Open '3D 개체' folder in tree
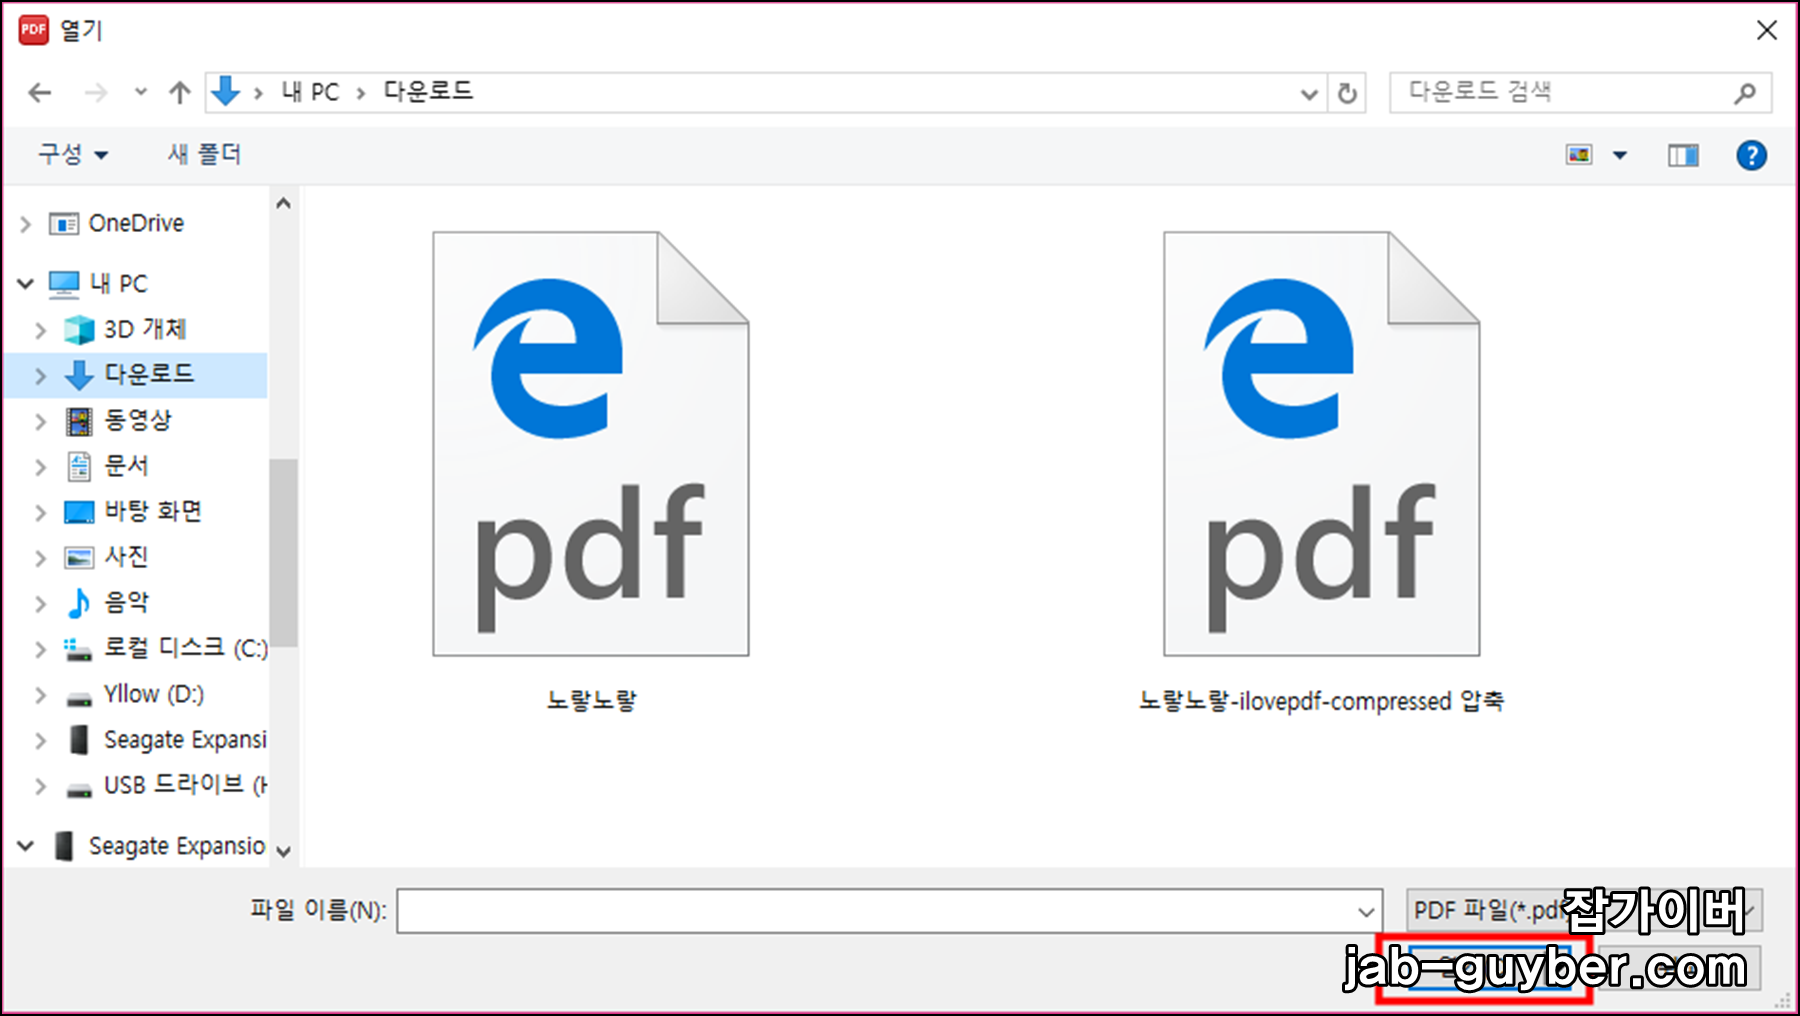Image resolution: width=1800 pixels, height=1016 pixels. tap(145, 329)
